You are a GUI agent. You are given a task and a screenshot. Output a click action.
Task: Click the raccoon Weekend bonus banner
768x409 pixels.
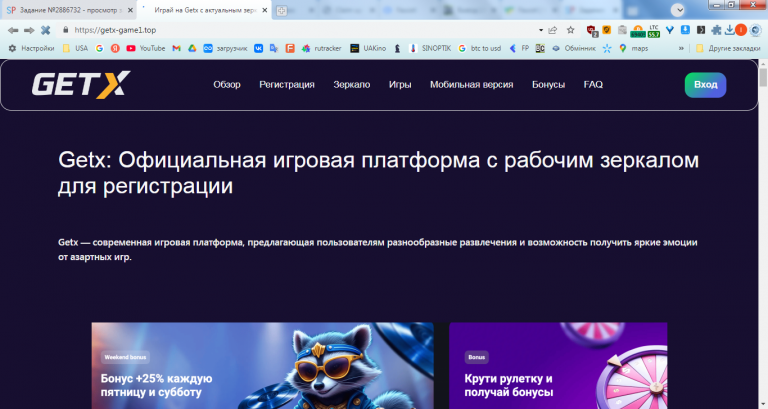click(x=263, y=365)
